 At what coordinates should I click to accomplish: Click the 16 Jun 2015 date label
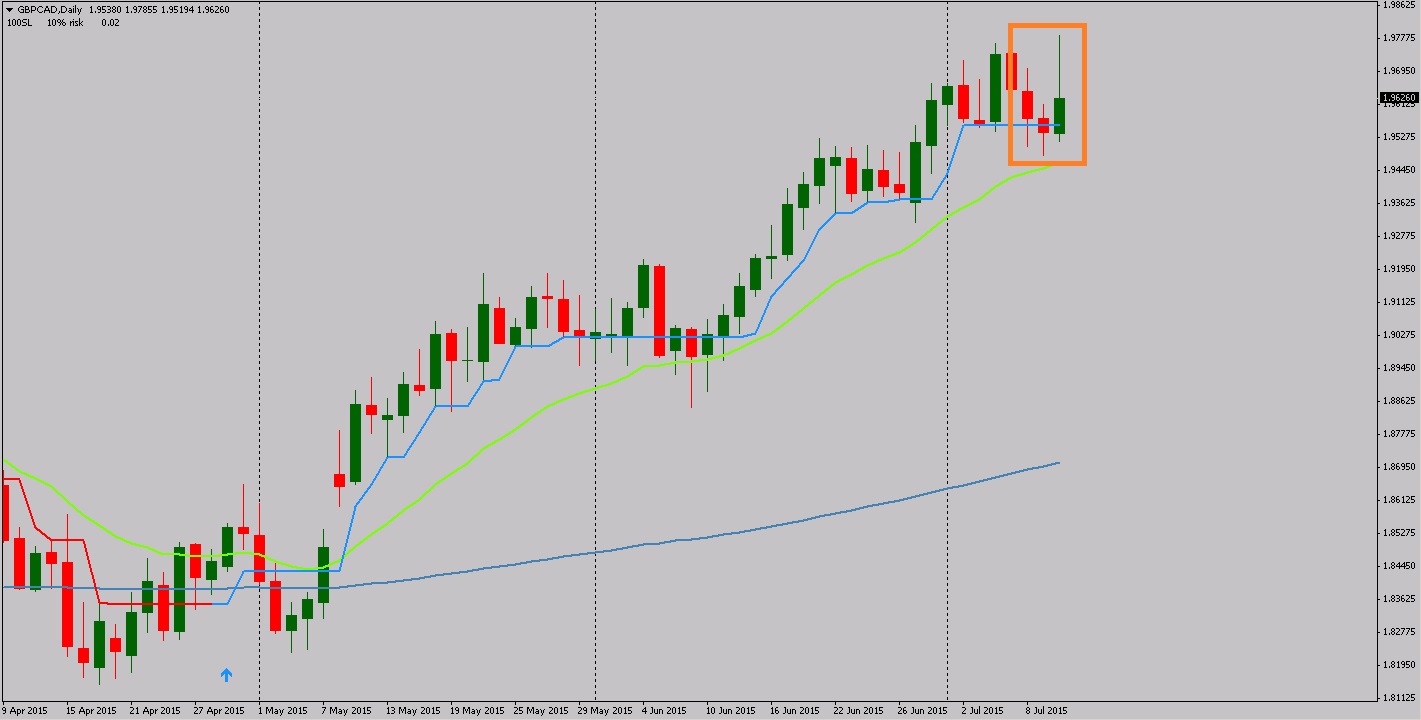[x=795, y=712]
